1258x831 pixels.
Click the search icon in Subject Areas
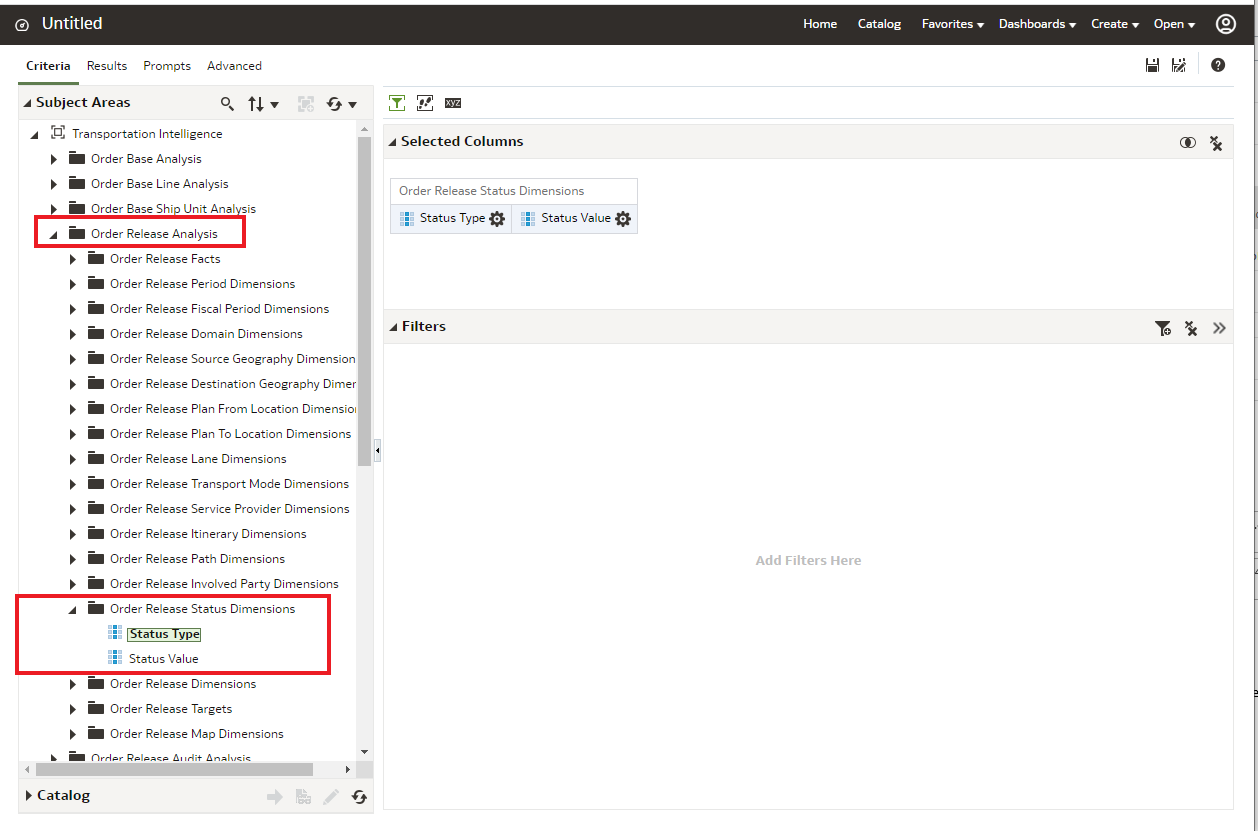pos(228,103)
